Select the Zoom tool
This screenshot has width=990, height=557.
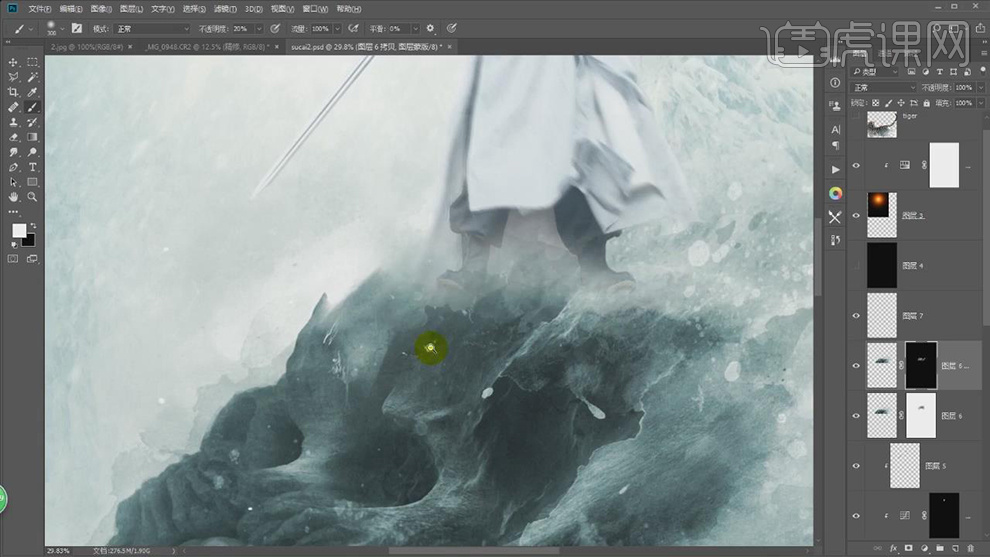tap(32, 197)
